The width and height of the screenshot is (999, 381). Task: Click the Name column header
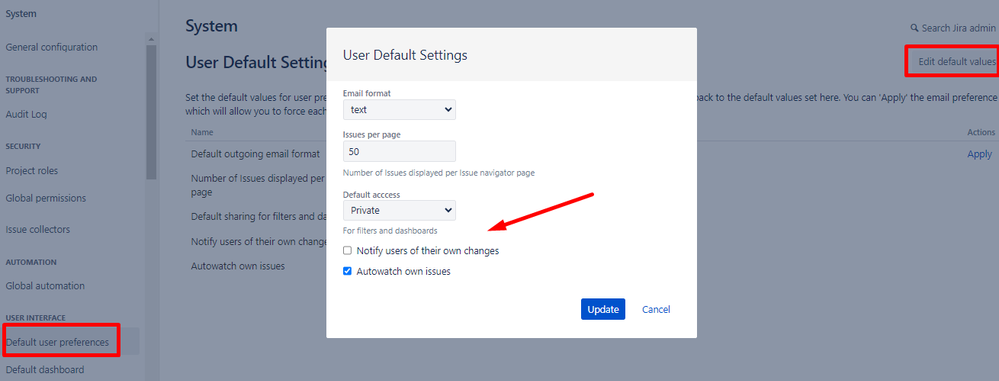click(202, 133)
